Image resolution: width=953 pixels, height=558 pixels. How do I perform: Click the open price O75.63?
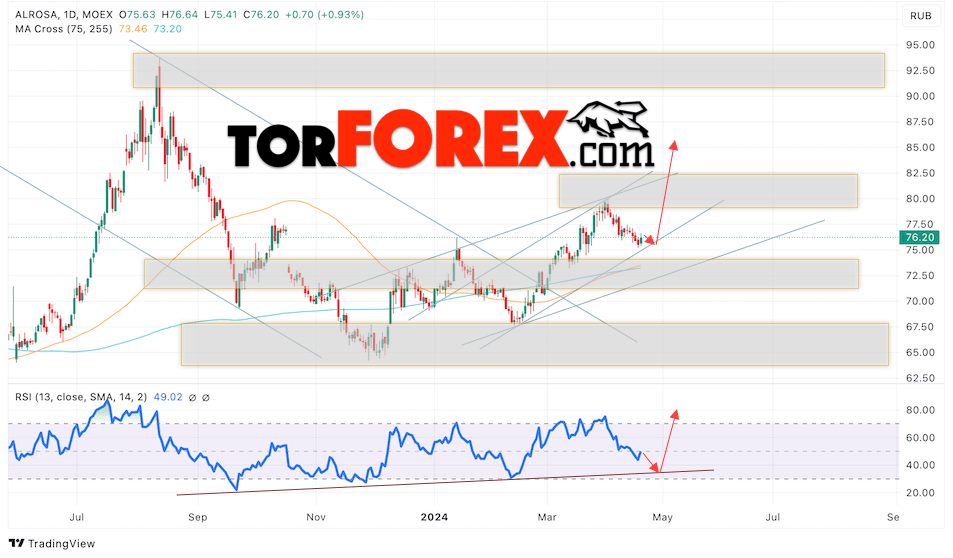click(x=137, y=15)
